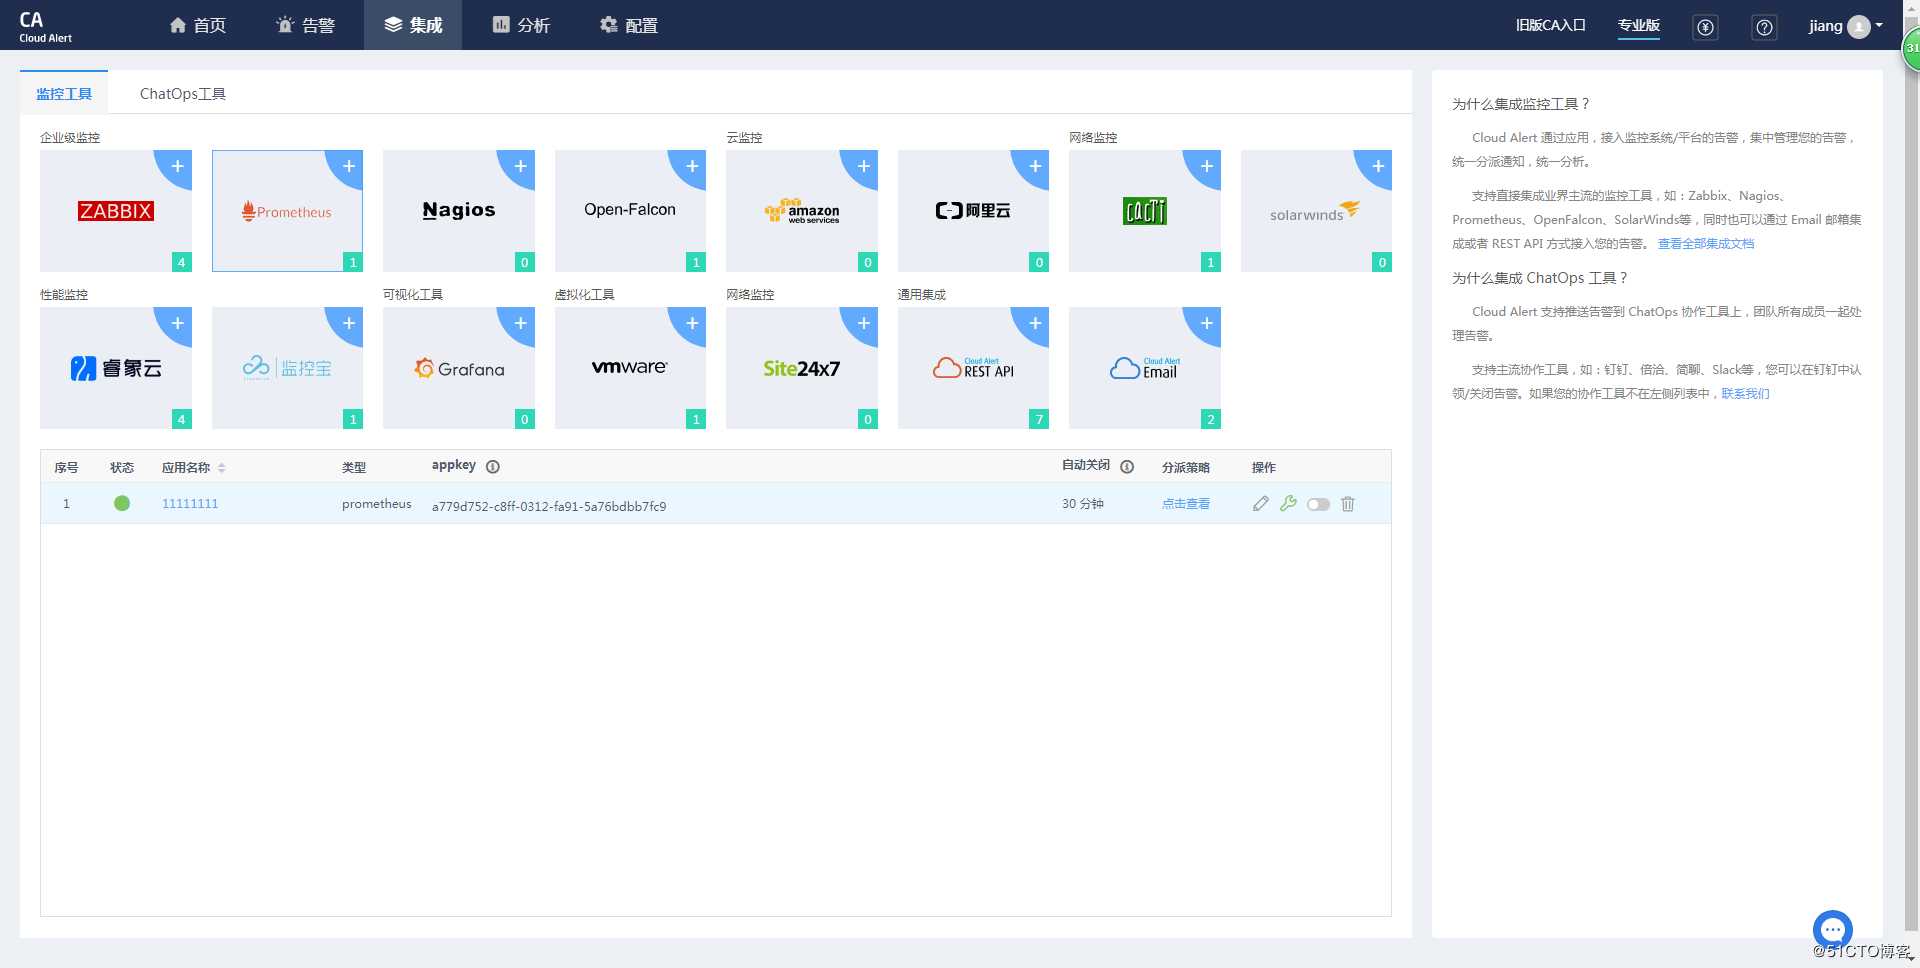Show the 自动关闭 info tooltip icon
Image resolution: width=1920 pixels, height=968 pixels.
tap(1127, 466)
